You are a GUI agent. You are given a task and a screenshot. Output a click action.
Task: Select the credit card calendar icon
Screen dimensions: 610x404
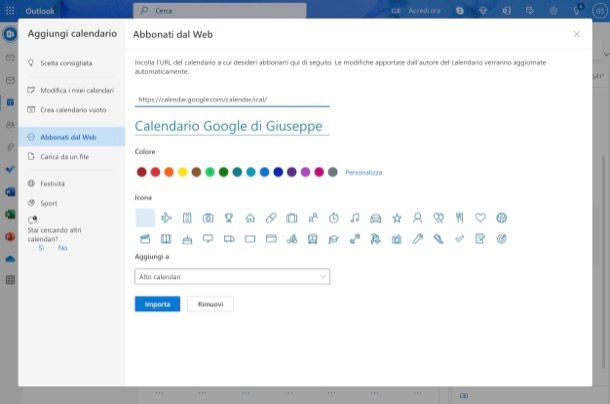(271, 239)
